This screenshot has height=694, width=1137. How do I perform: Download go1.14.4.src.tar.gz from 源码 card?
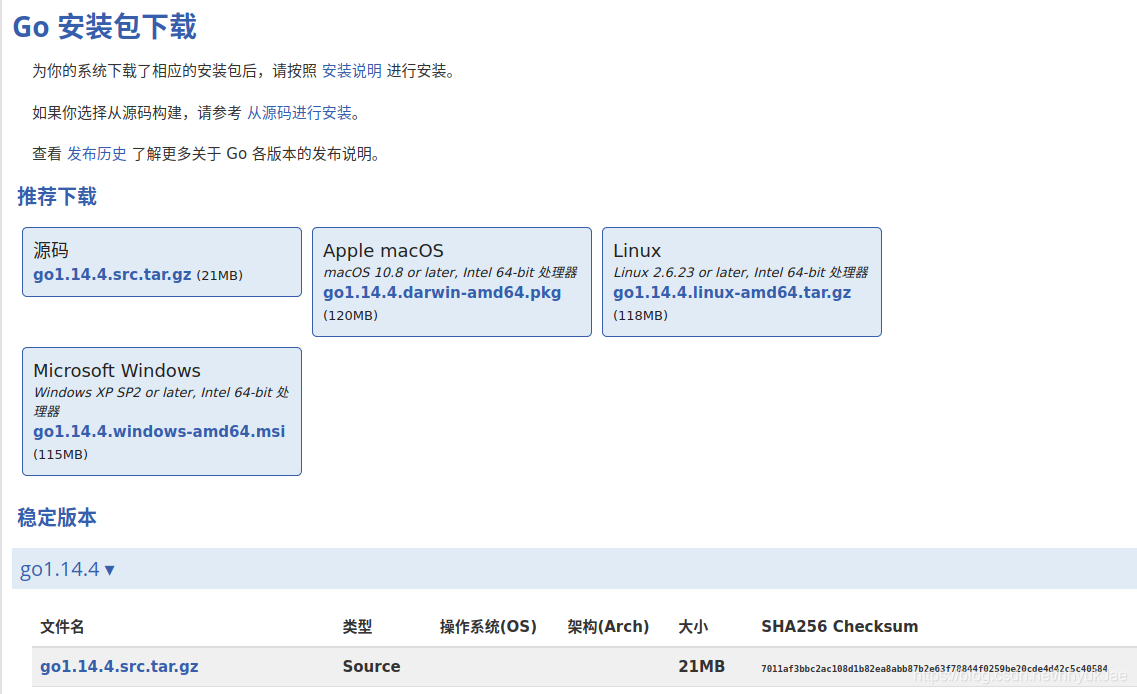112,275
